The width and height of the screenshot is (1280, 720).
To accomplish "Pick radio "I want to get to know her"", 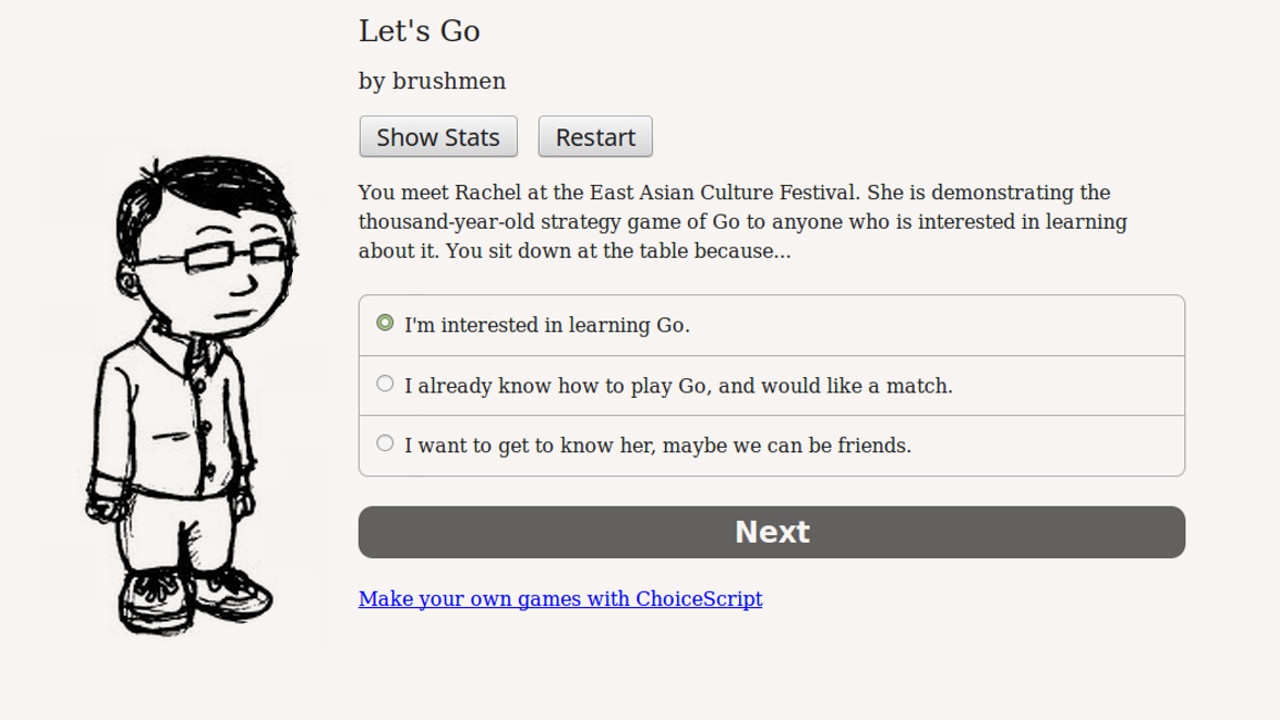I will click(385, 443).
